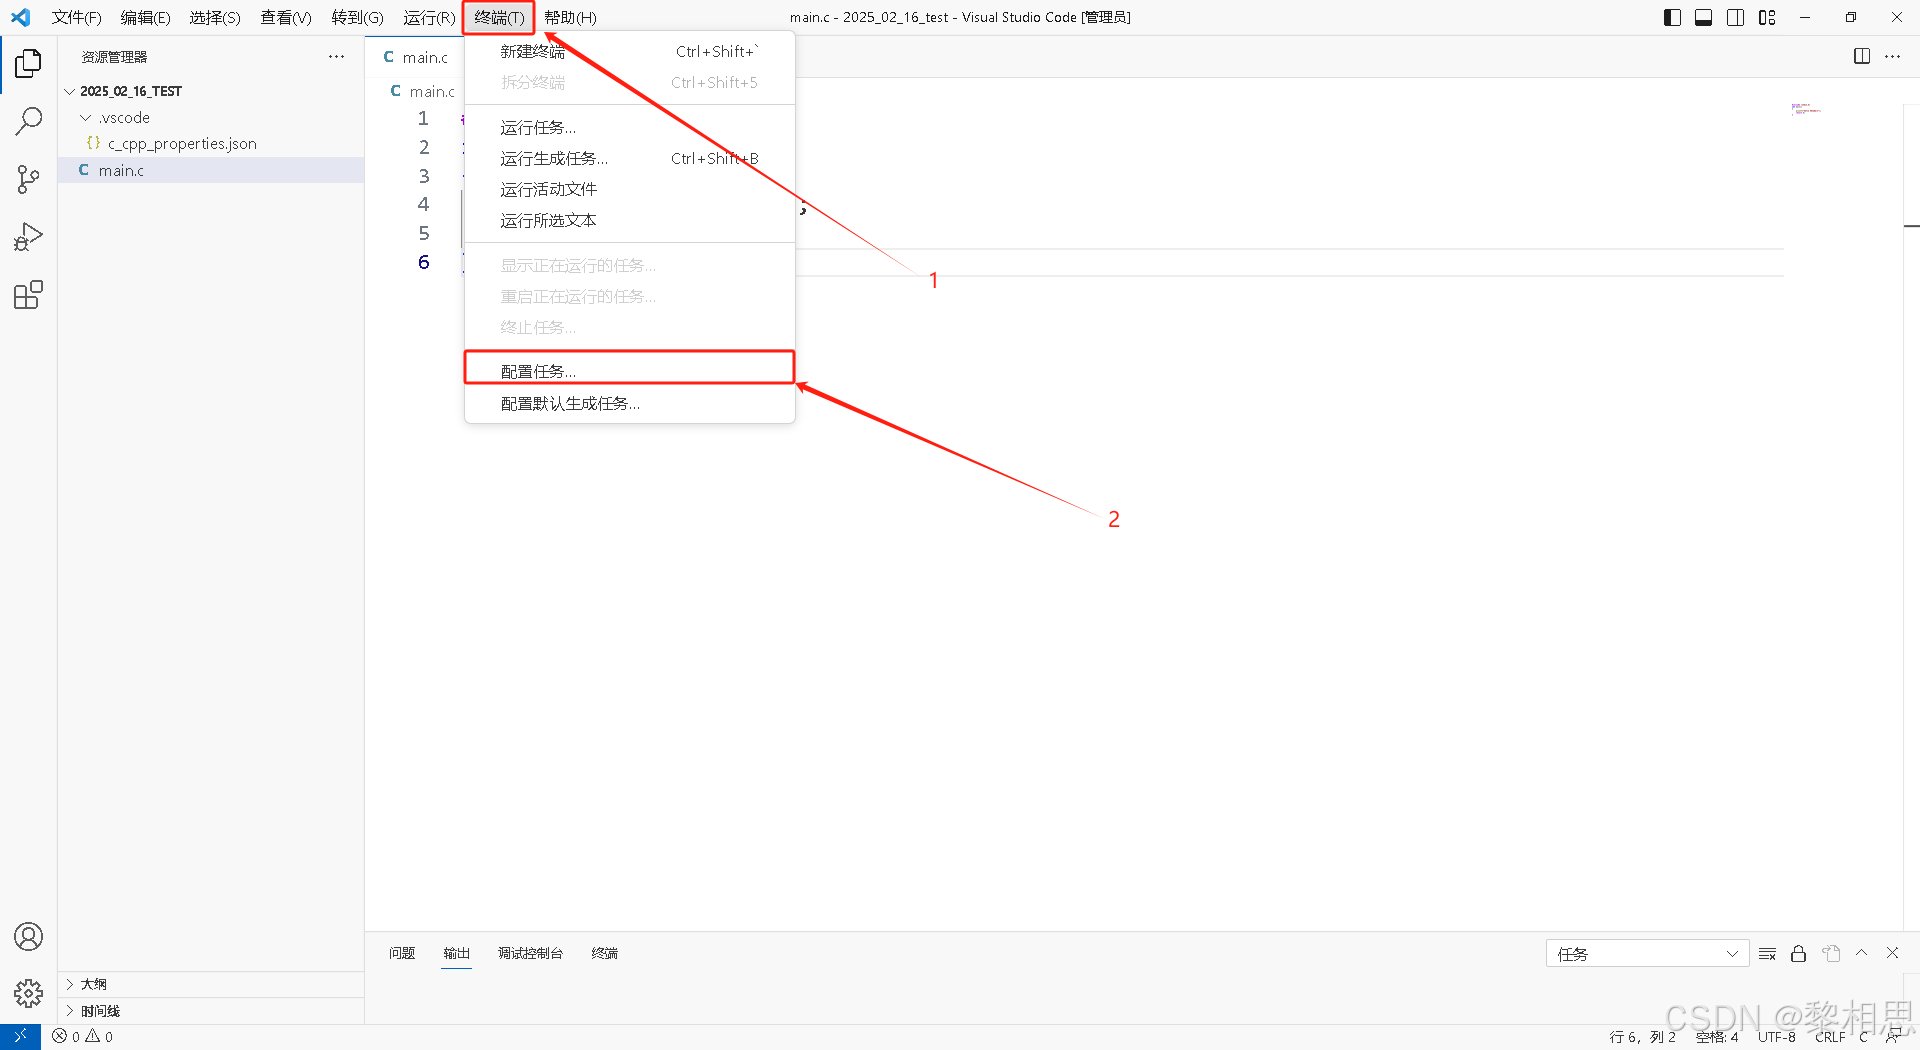Toggle primary side bar layout icon
1920x1050 pixels.
1672,17
